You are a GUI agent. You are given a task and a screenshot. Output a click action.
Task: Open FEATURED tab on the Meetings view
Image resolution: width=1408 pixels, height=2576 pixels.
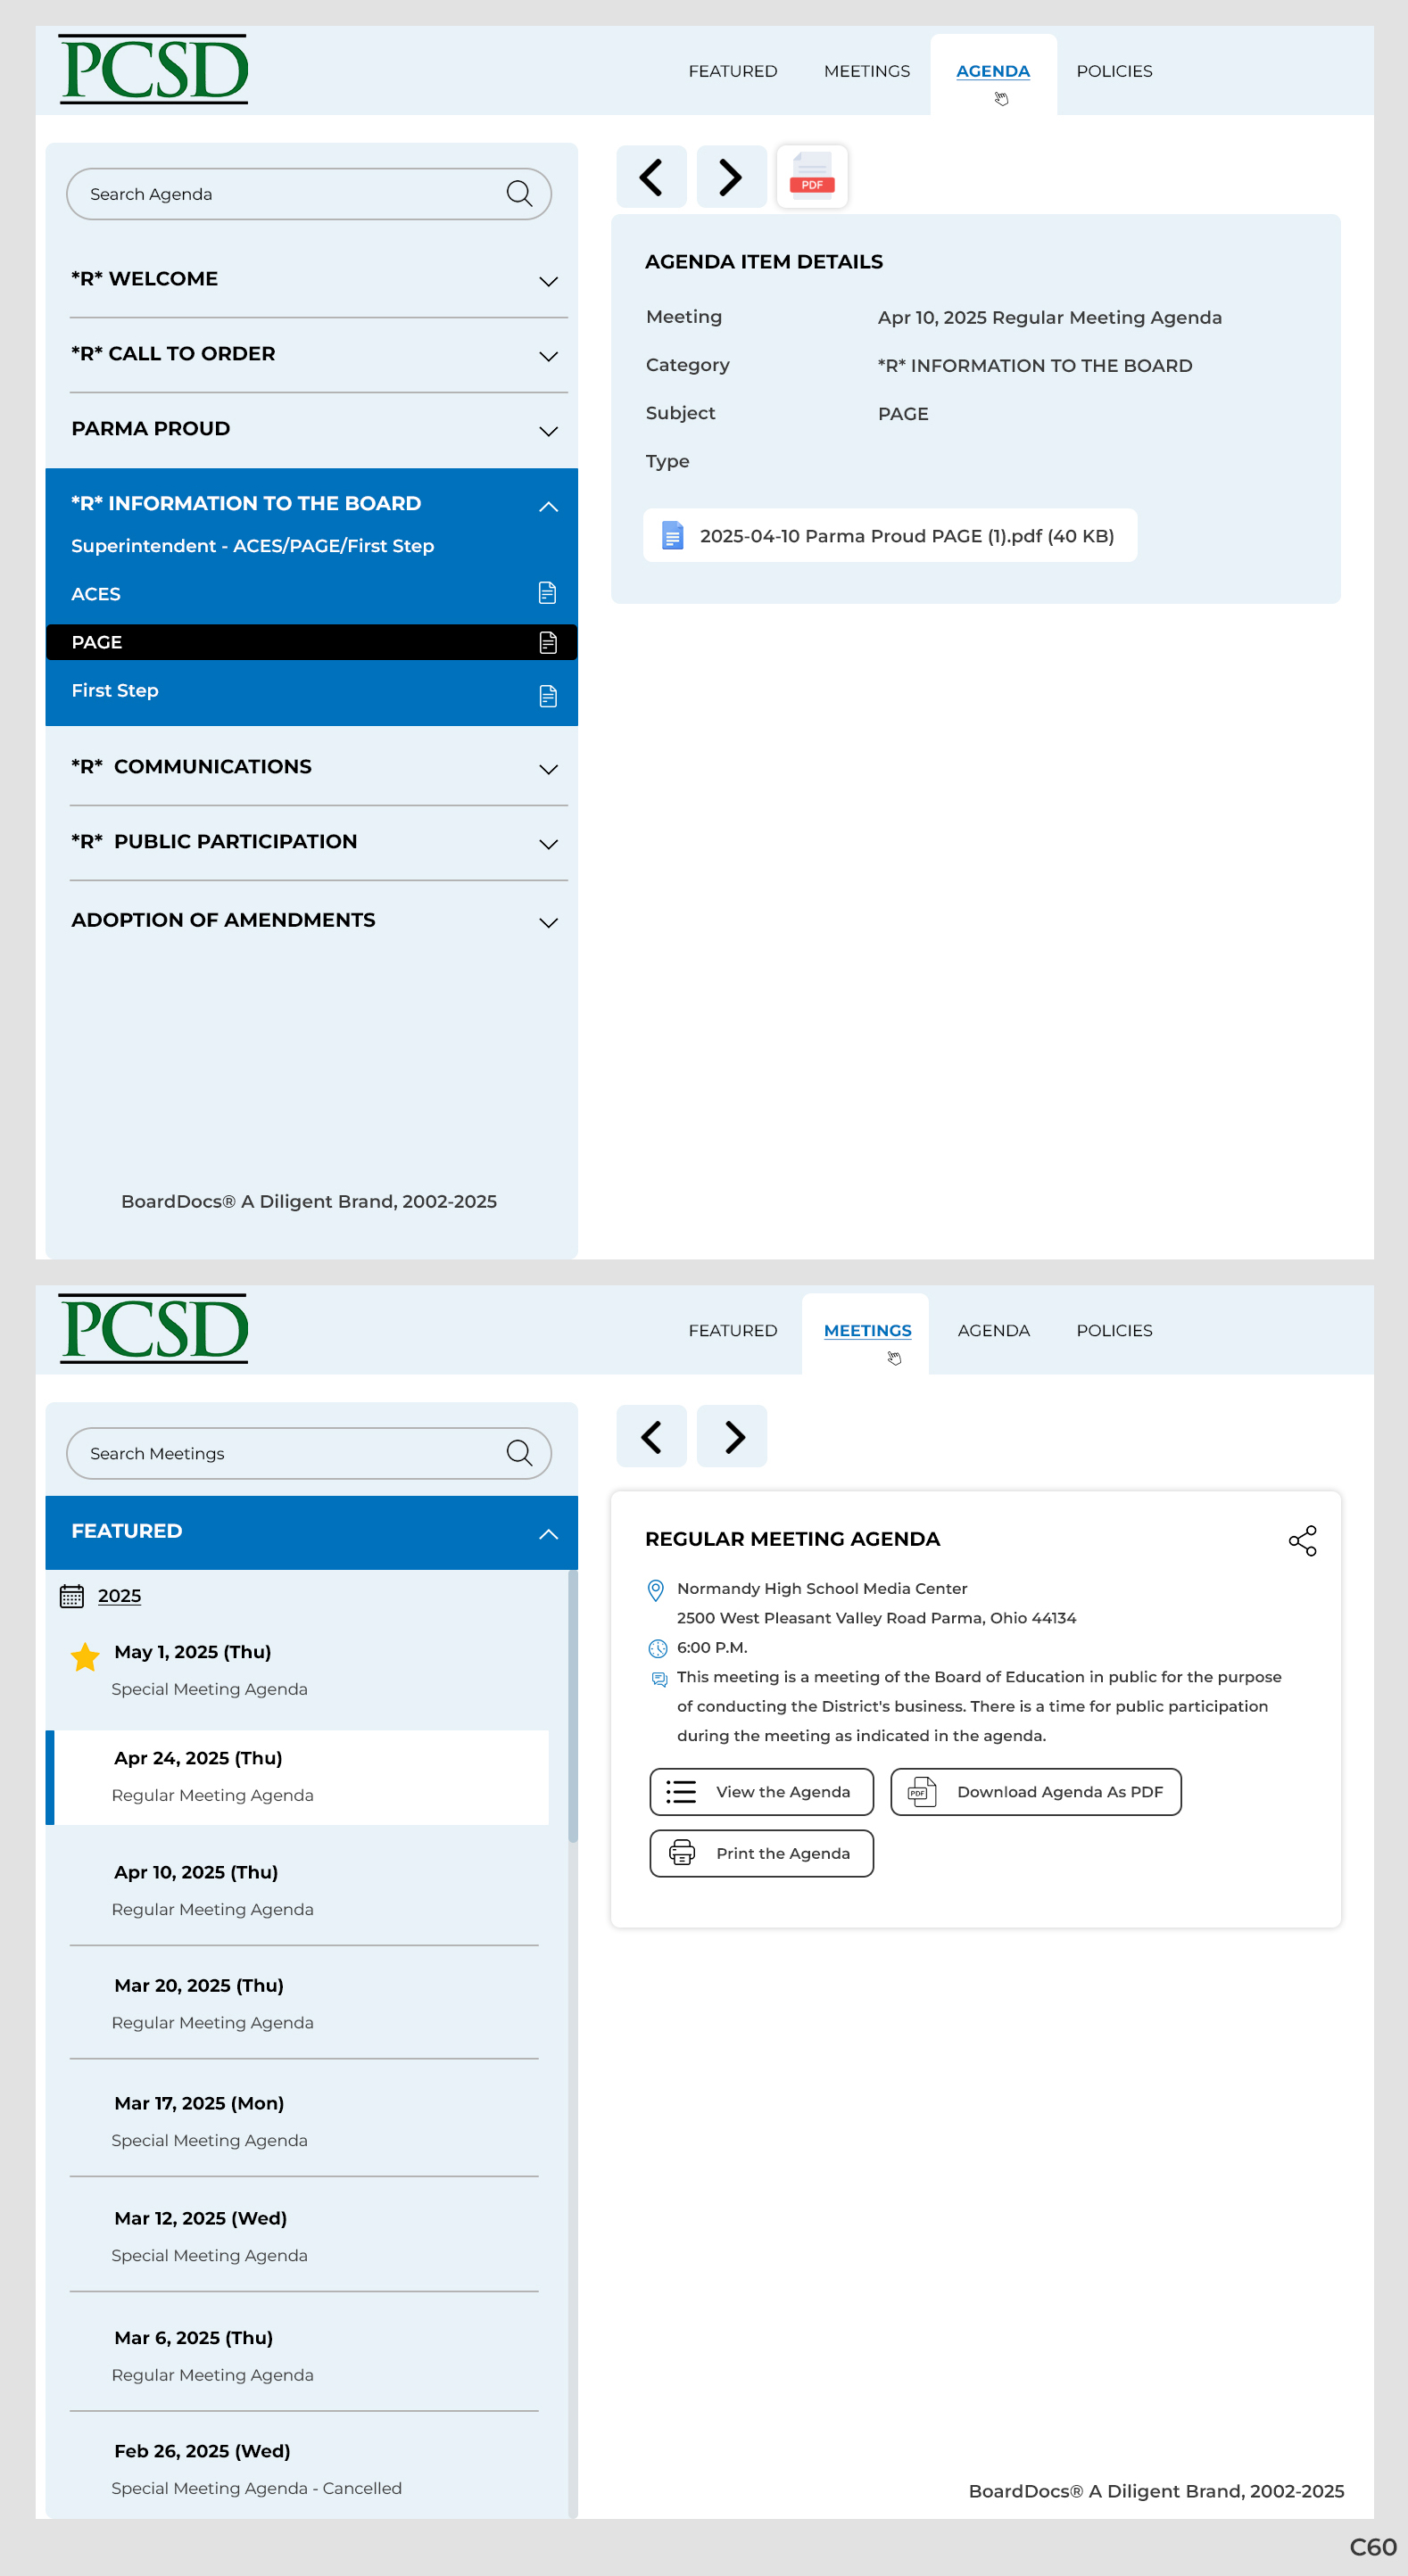tap(732, 1330)
